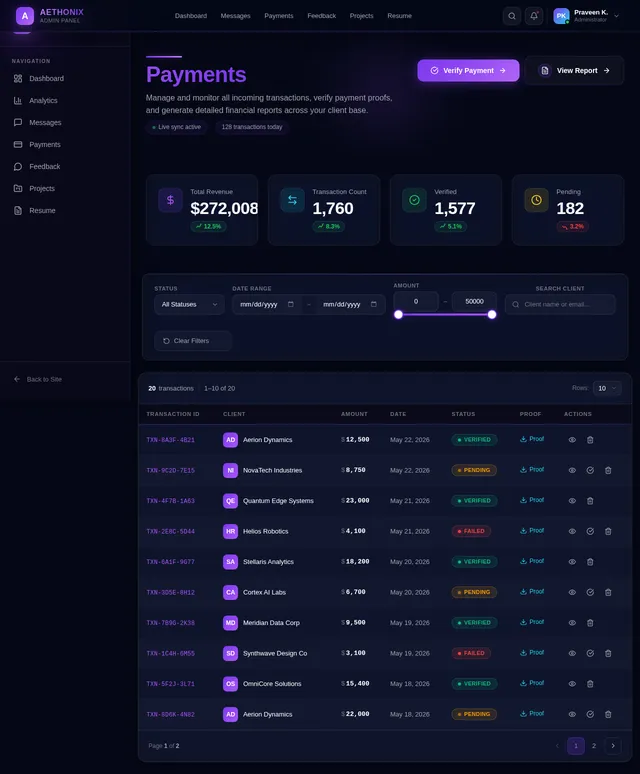The image size is (640, 774).
Task: Download Proof for the Helios Robotics transaction
Action: point(532,531)
